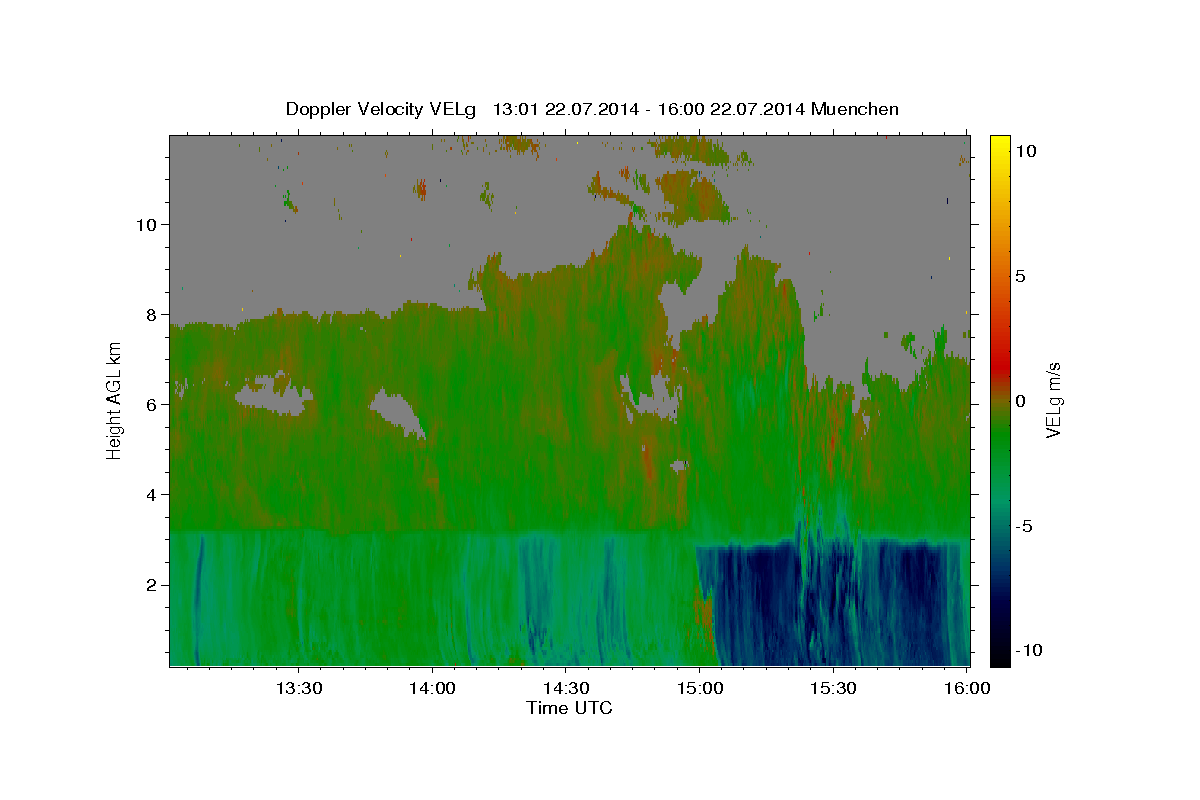Click the 'Time UTC' x-axis label
1200x800 pixels.
[569, 708]
